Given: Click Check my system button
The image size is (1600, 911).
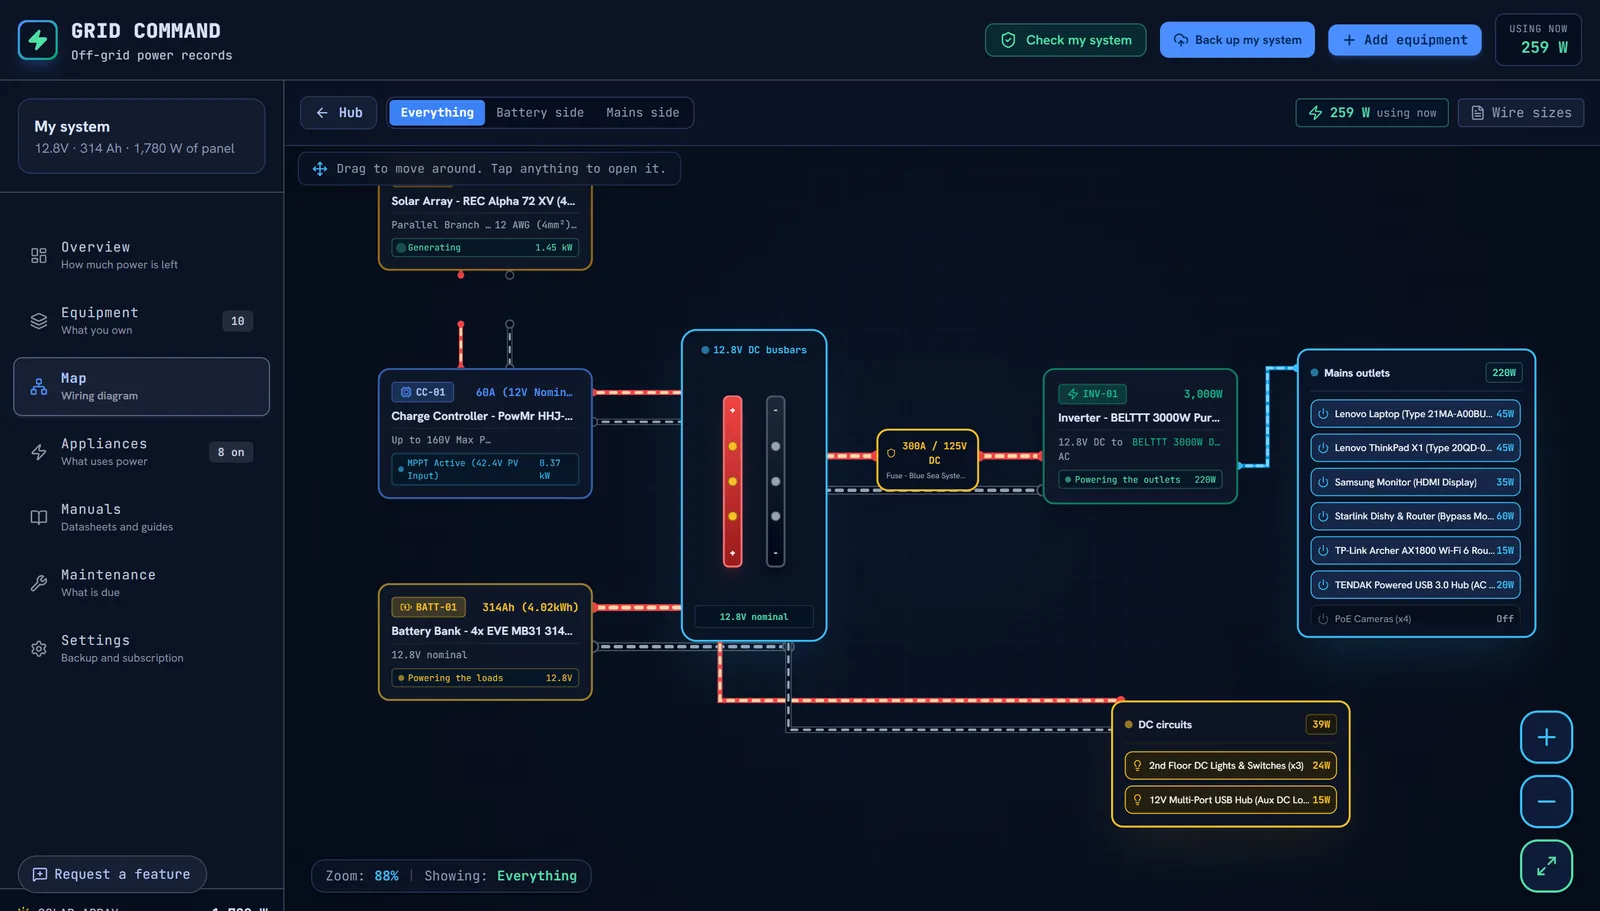Looking at the screenshot, I should [1065, 40].
